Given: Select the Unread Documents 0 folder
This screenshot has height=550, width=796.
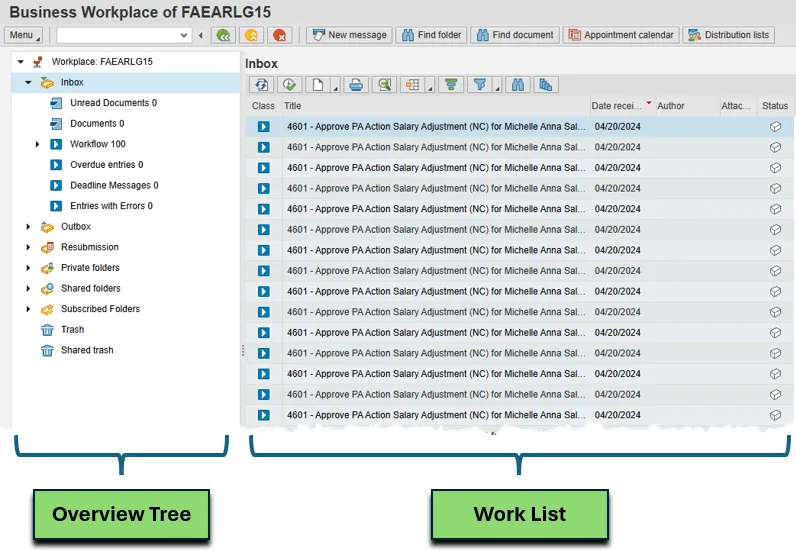Looking at the screenshot, I should click(x=113, y=103).
